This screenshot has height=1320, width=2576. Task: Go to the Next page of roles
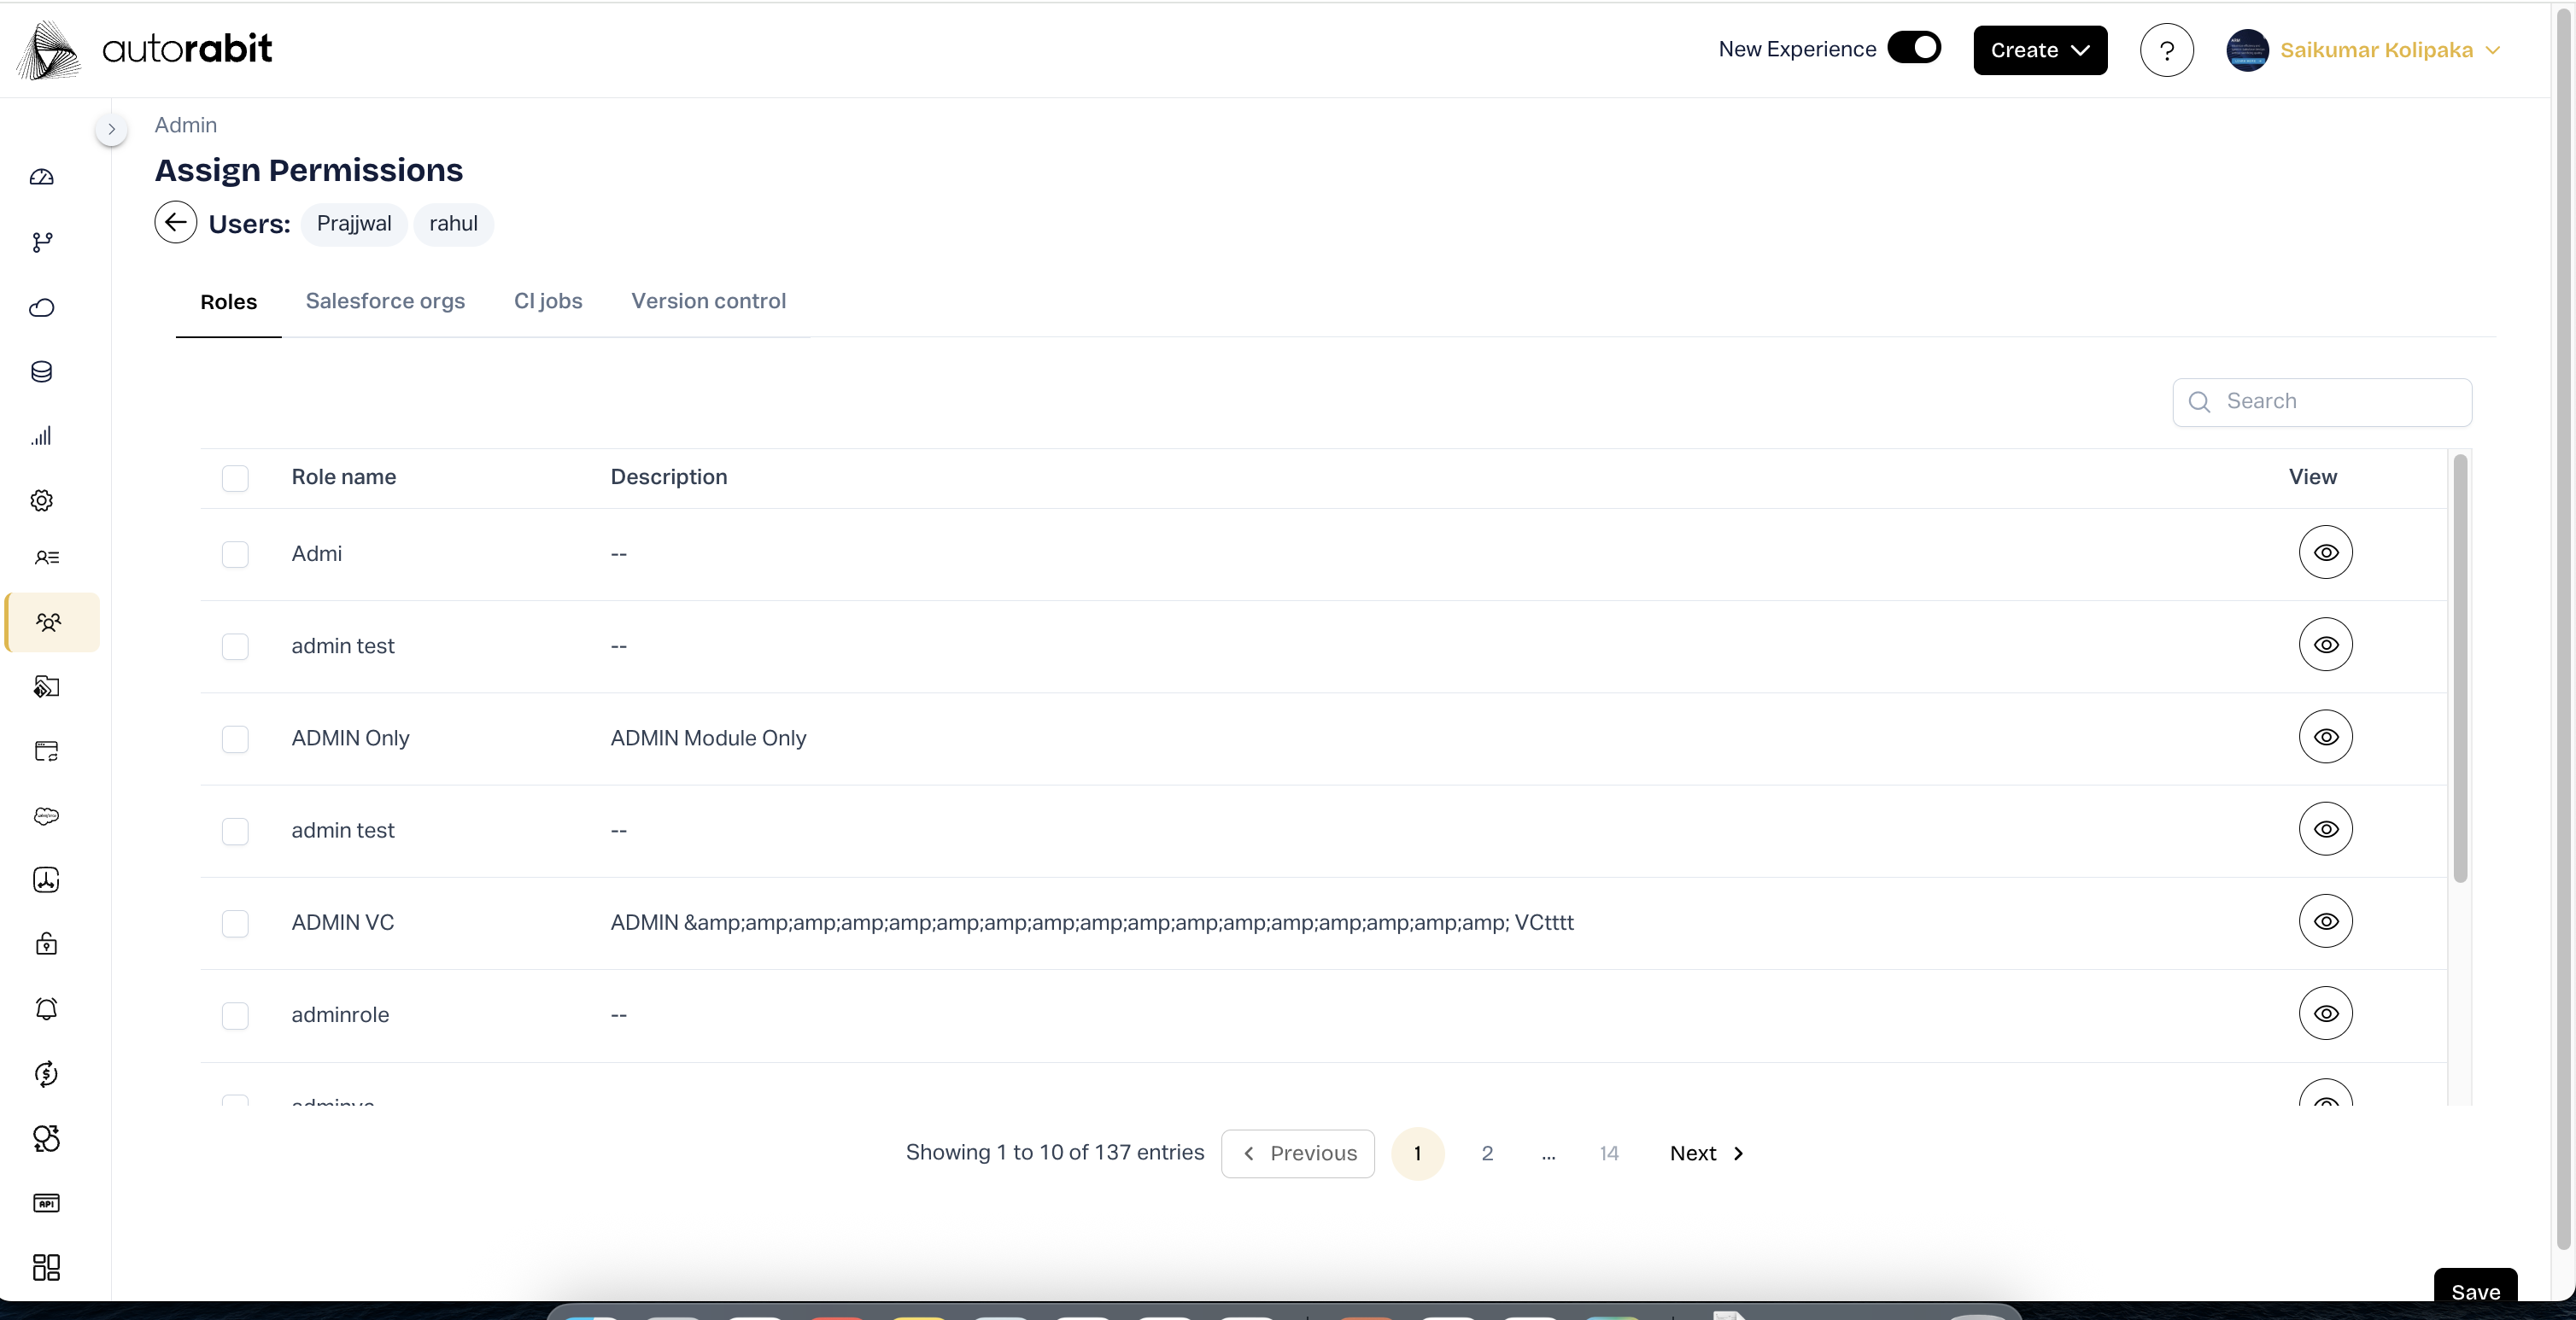pyautogui.click(x=1706, y=1153)
